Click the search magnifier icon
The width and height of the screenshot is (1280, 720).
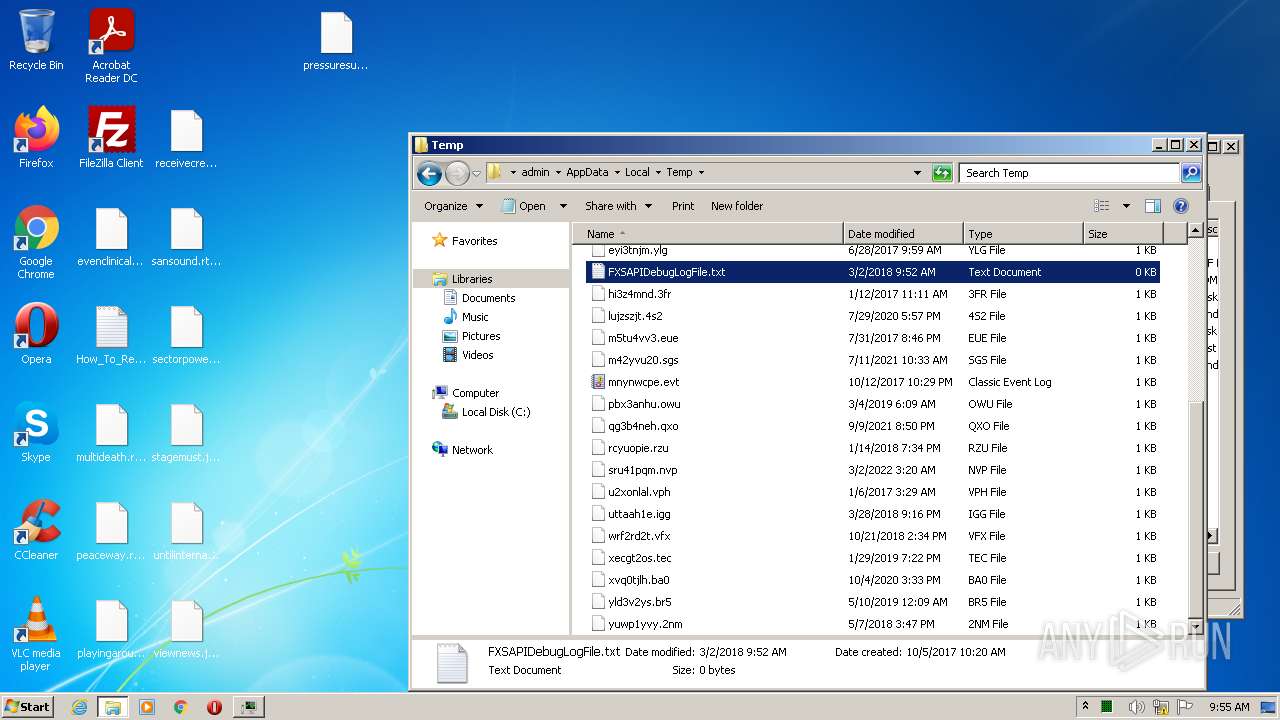pyautogui.click(x=1190, y=173)
